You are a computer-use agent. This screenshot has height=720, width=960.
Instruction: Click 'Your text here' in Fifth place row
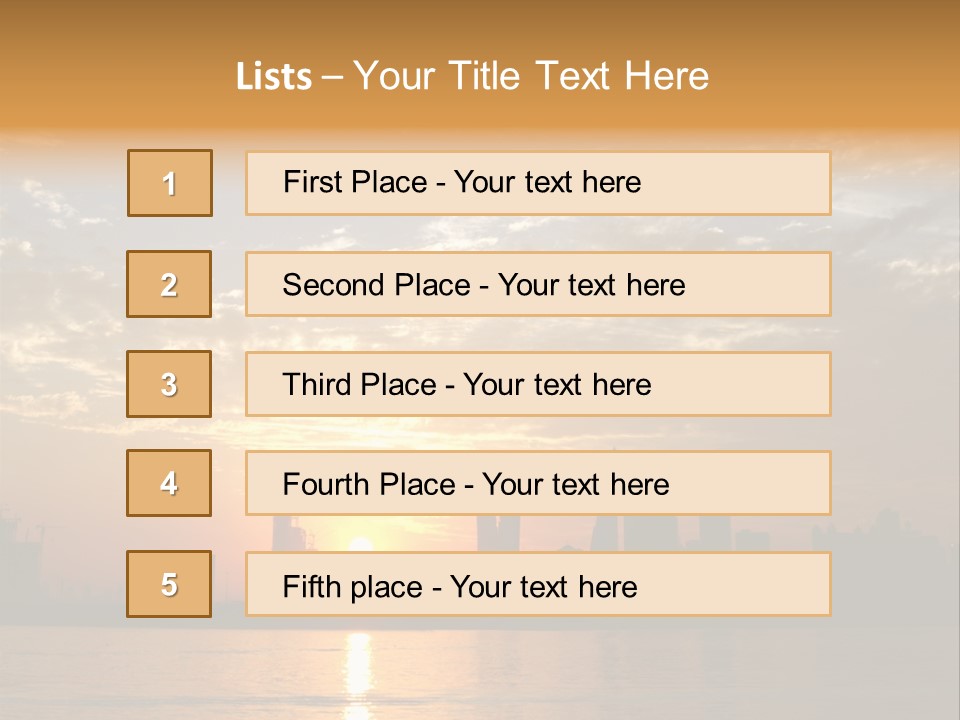coord(543,586)
